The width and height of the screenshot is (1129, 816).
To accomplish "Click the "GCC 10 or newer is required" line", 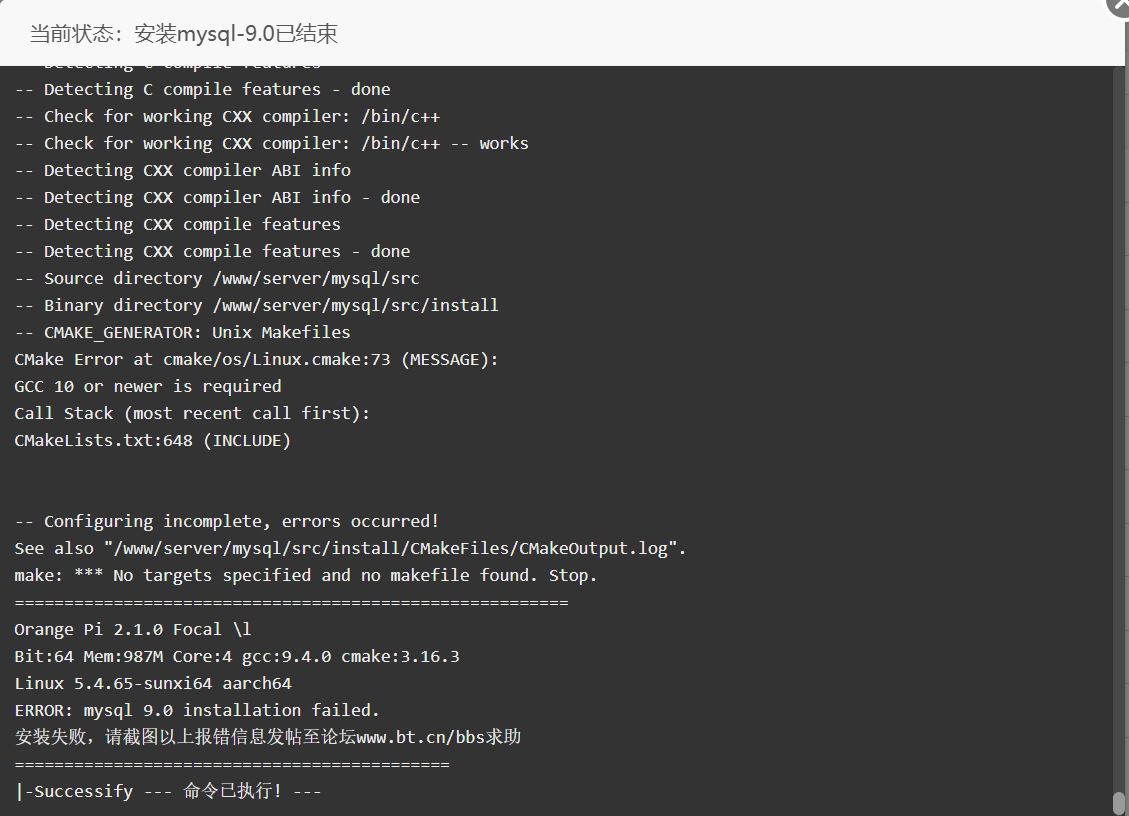I will [148, 387].
